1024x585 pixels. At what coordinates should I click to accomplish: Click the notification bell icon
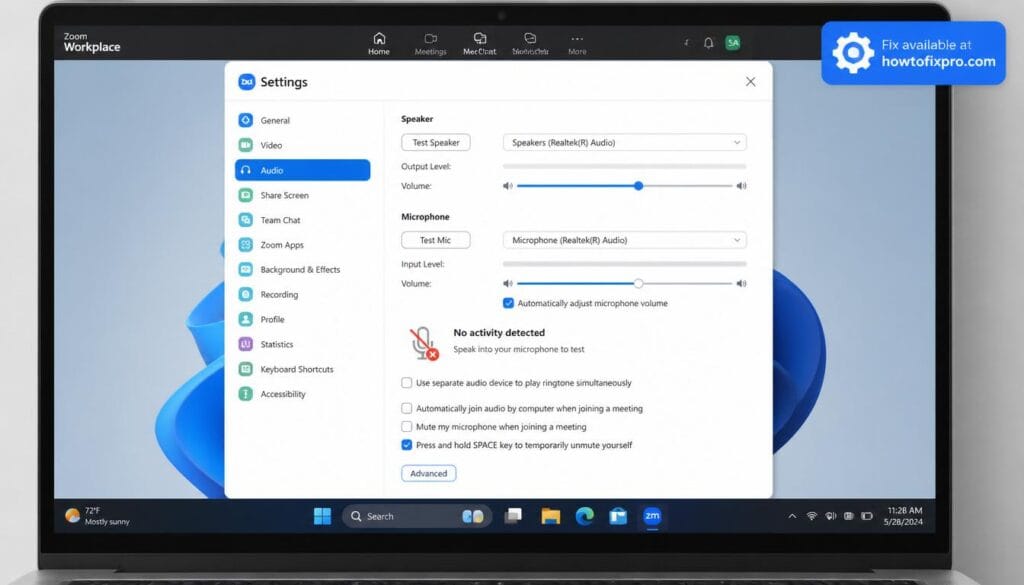[x=709, y=43]
